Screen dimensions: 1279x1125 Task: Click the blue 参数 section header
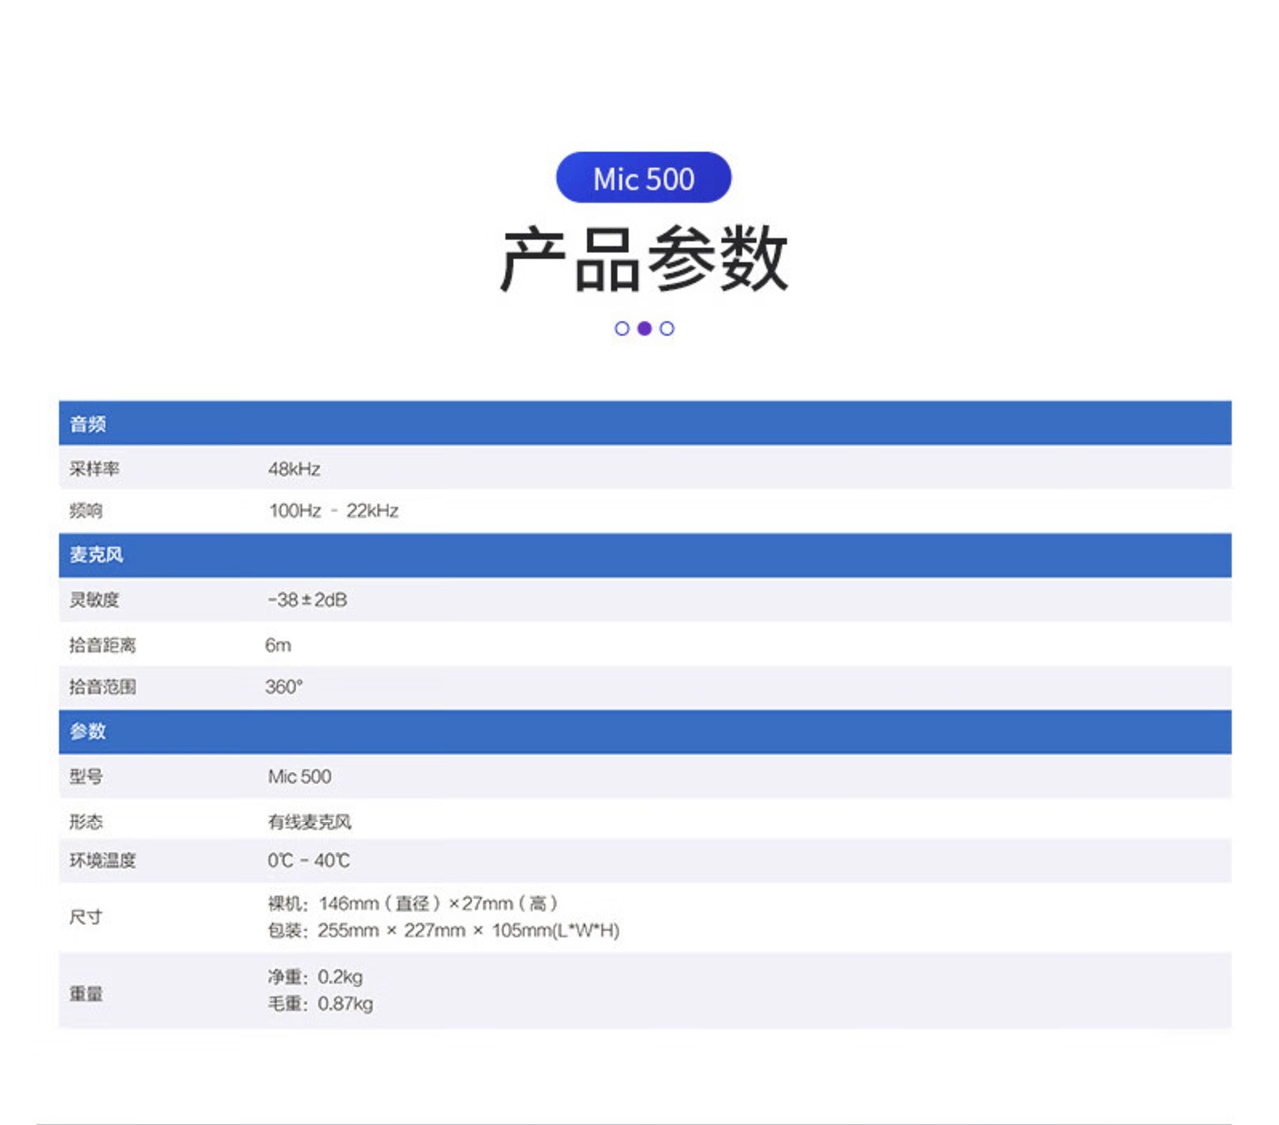point(645,731)
